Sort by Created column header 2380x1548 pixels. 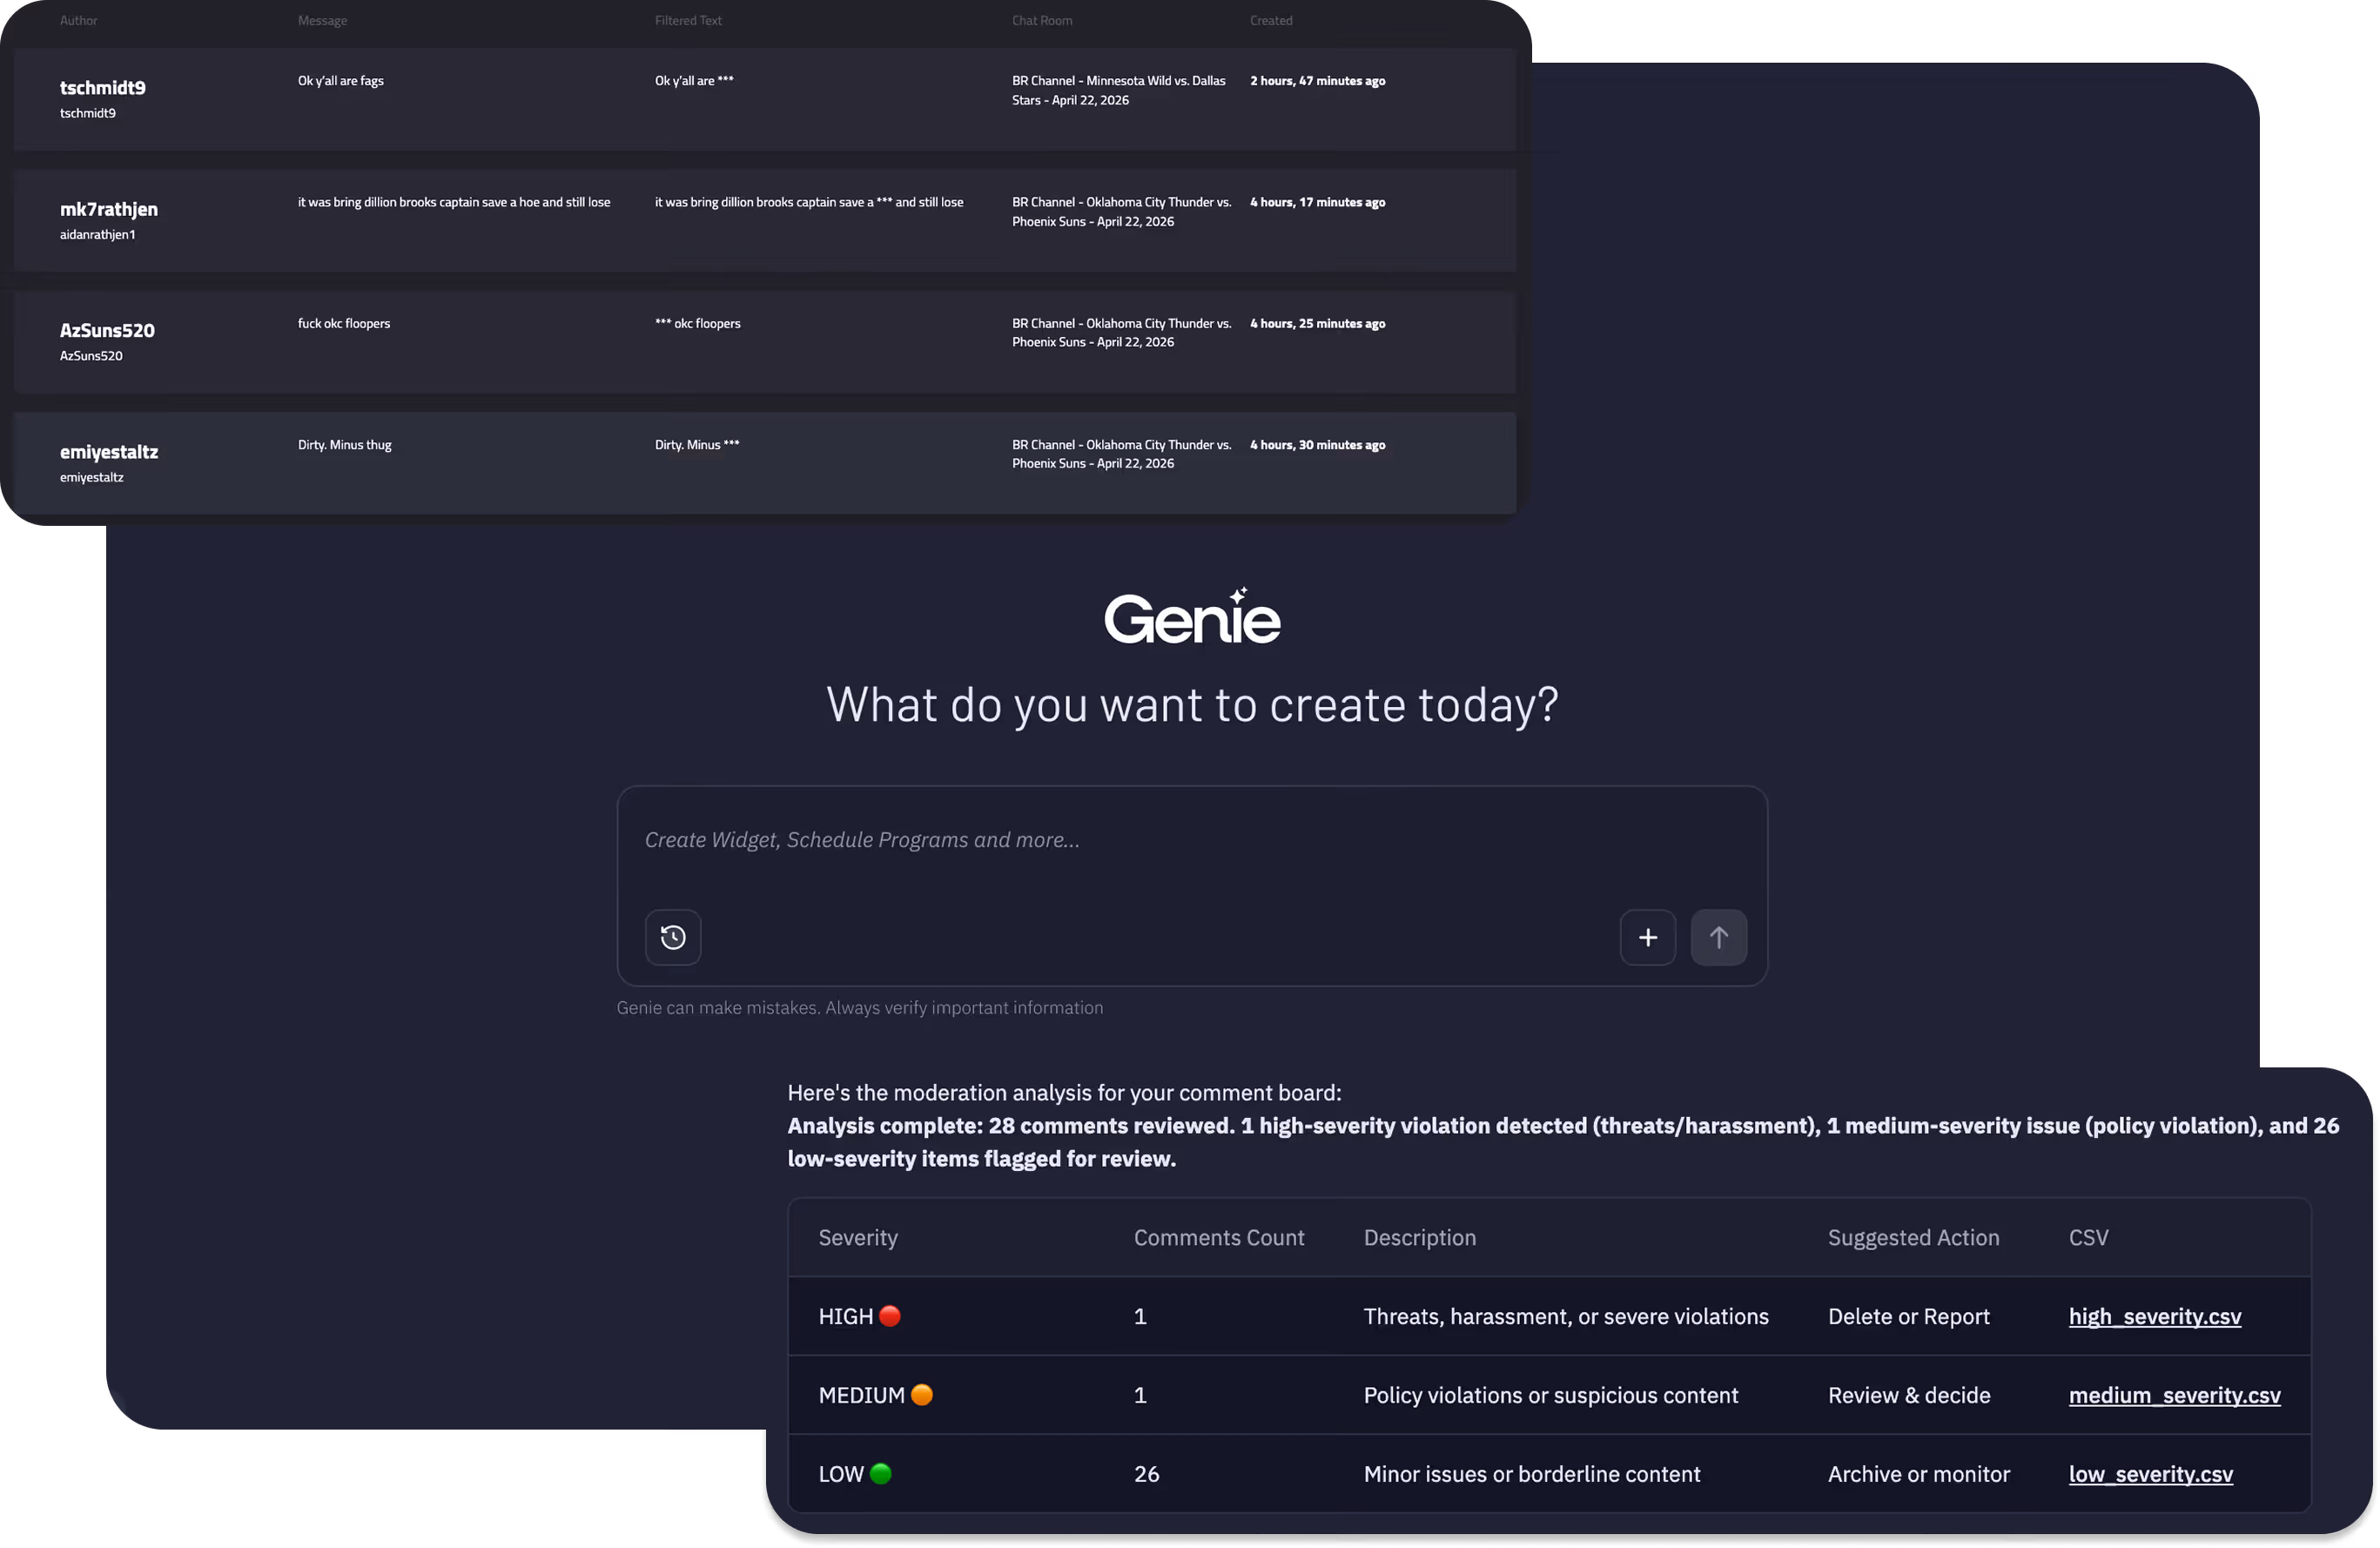pos(1270,20)
